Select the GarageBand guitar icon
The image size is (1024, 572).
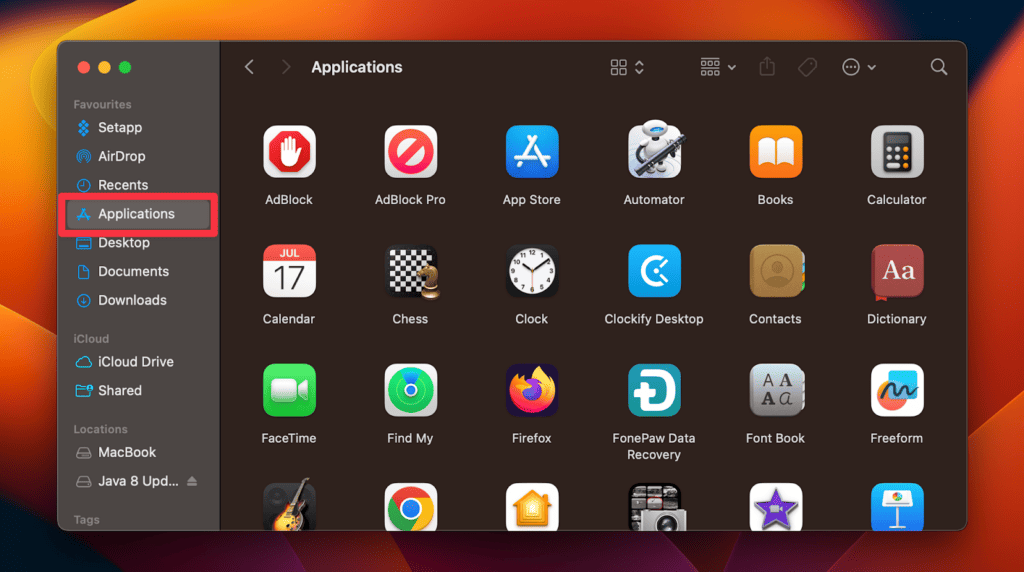(x=289, y=505)
